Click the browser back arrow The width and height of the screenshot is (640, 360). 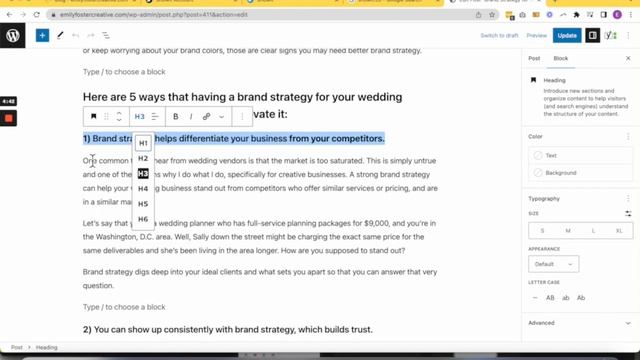pos(9,15)
